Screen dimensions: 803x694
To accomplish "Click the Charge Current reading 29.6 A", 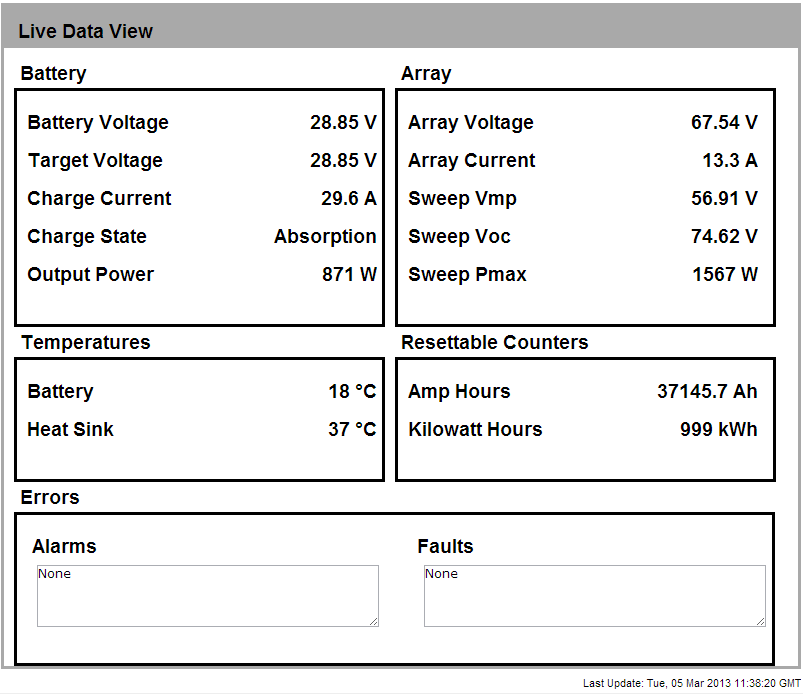I will pos(348,199).
